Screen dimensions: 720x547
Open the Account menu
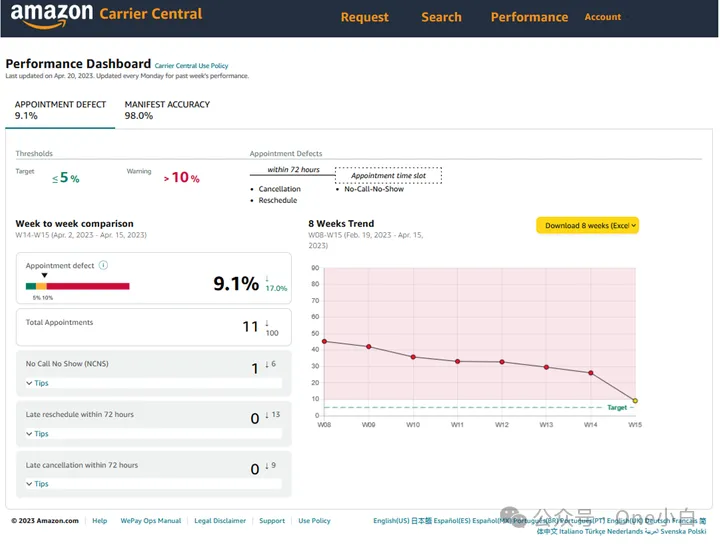pyautogui.click(x=602, y=17)
